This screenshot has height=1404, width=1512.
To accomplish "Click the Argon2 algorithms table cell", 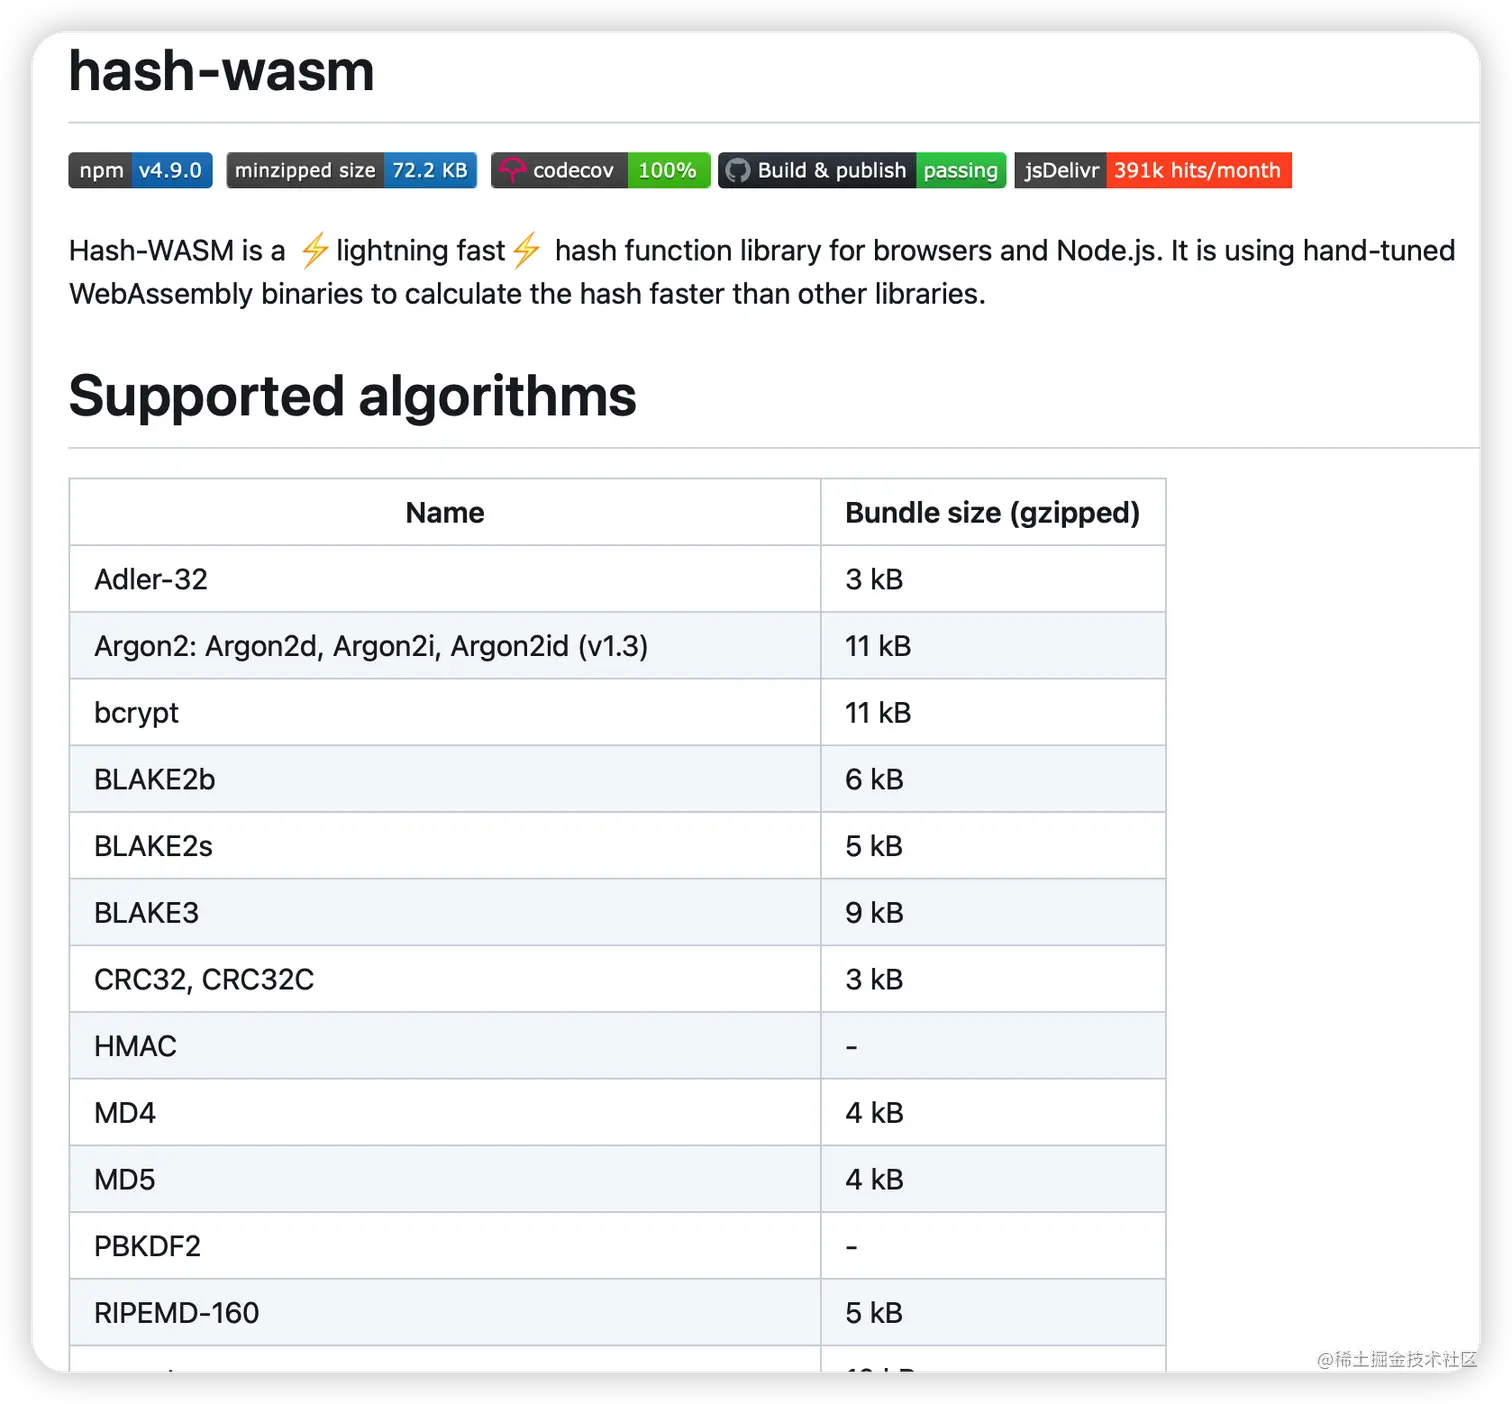I will click(x=445, y=646).
